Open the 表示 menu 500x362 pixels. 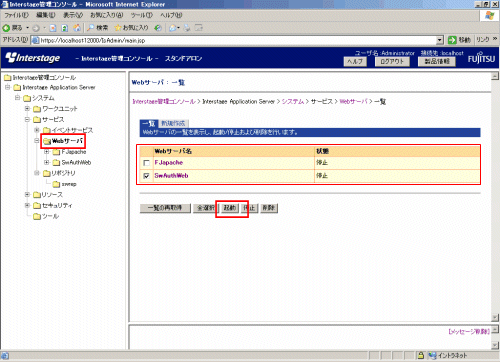(73, 15)
